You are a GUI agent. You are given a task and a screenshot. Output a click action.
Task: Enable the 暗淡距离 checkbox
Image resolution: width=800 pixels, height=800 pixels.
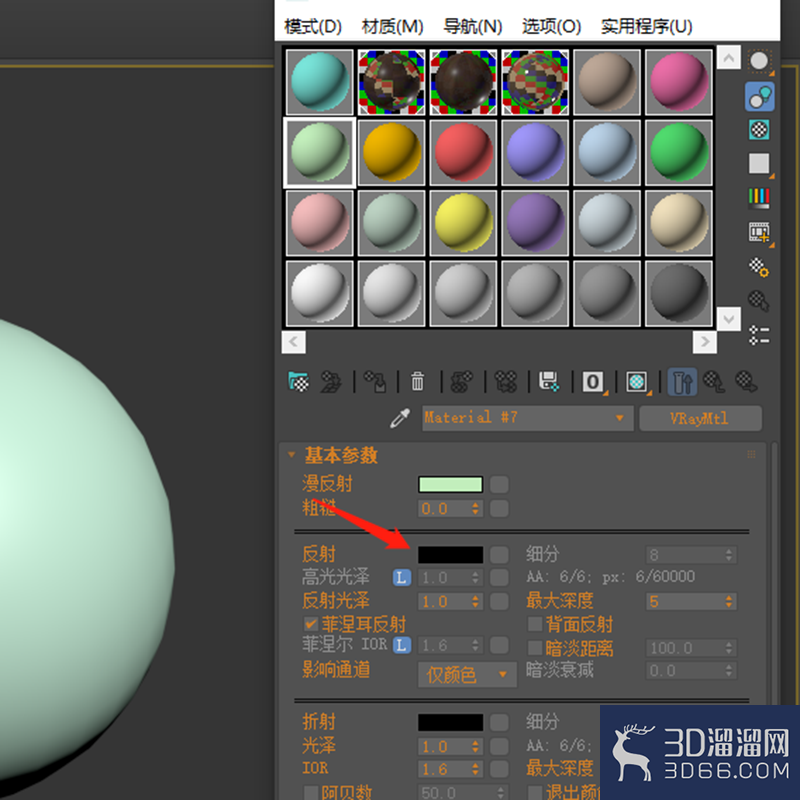535,647
